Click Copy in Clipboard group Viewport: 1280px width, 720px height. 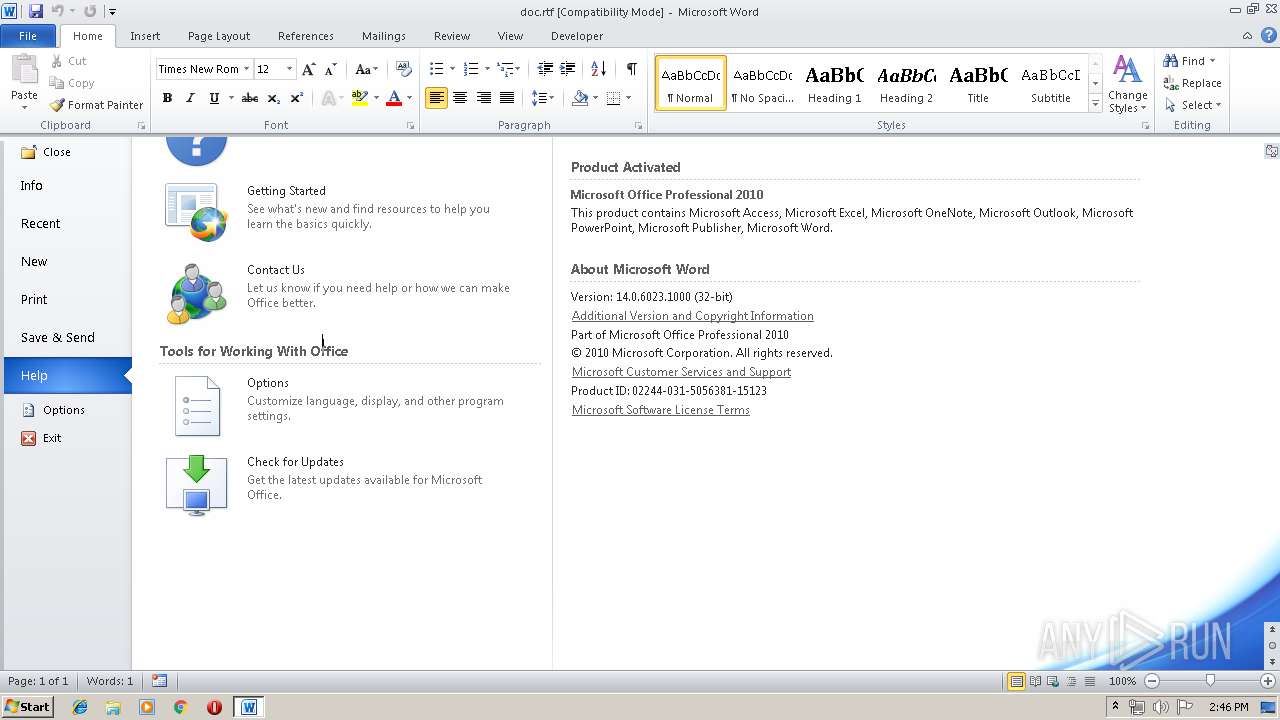coord(72,83)
